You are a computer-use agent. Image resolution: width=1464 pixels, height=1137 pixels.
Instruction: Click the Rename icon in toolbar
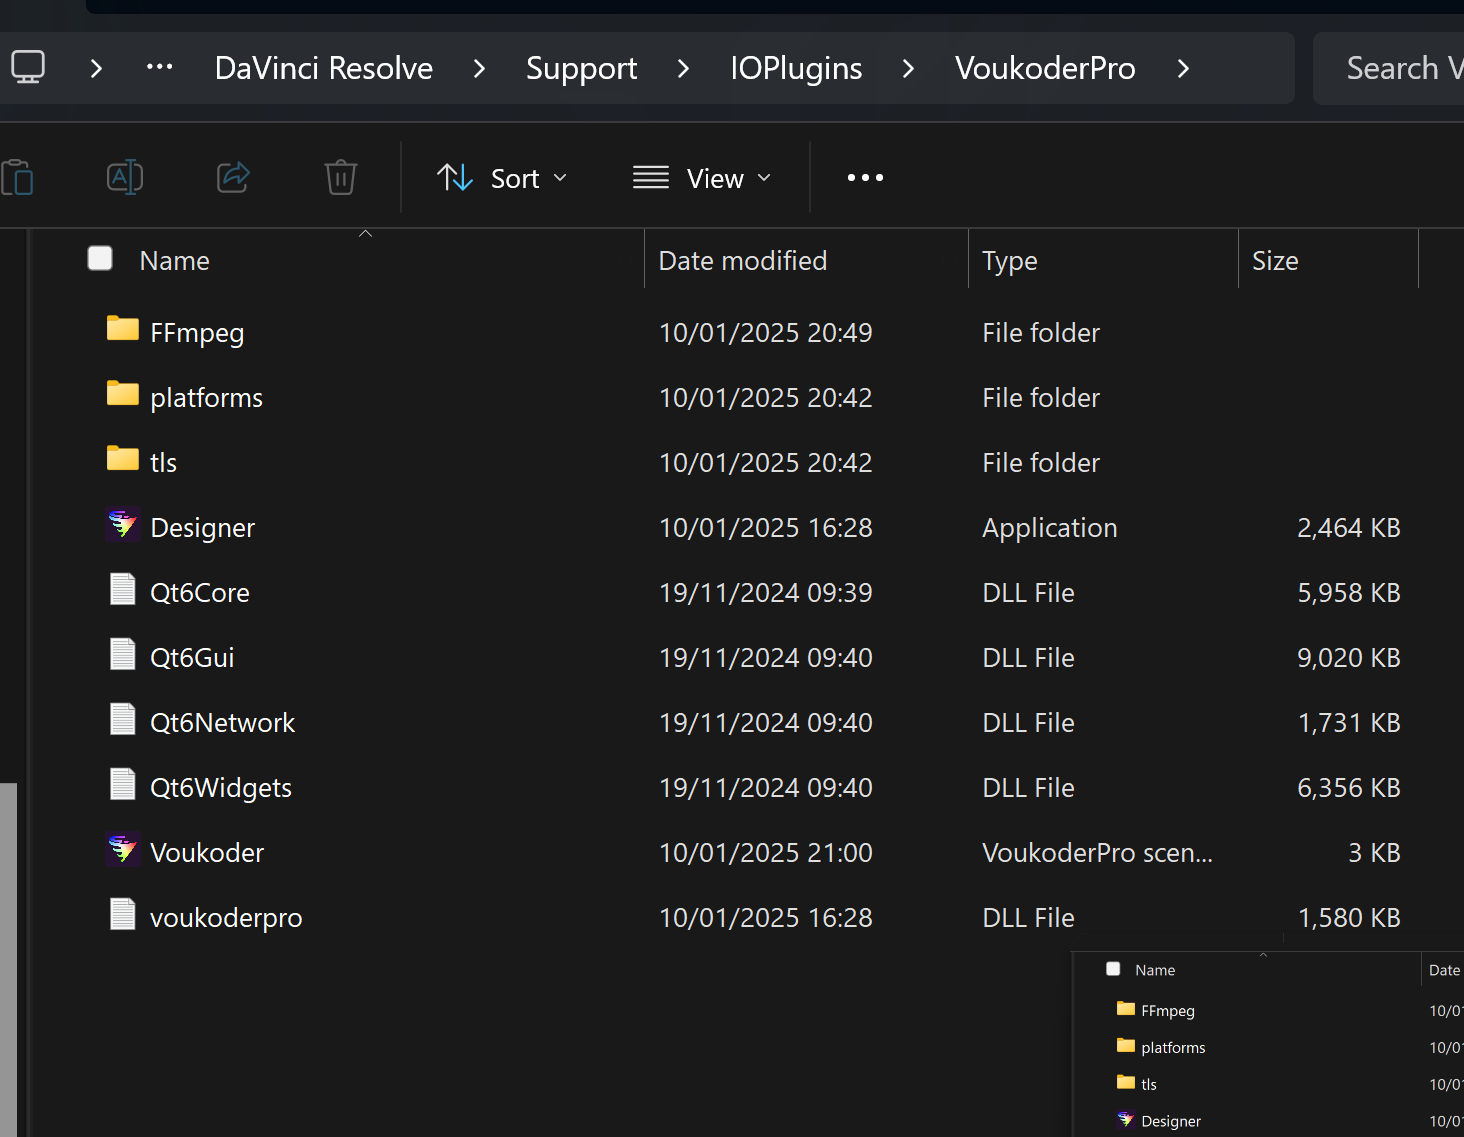coord(125,178)
